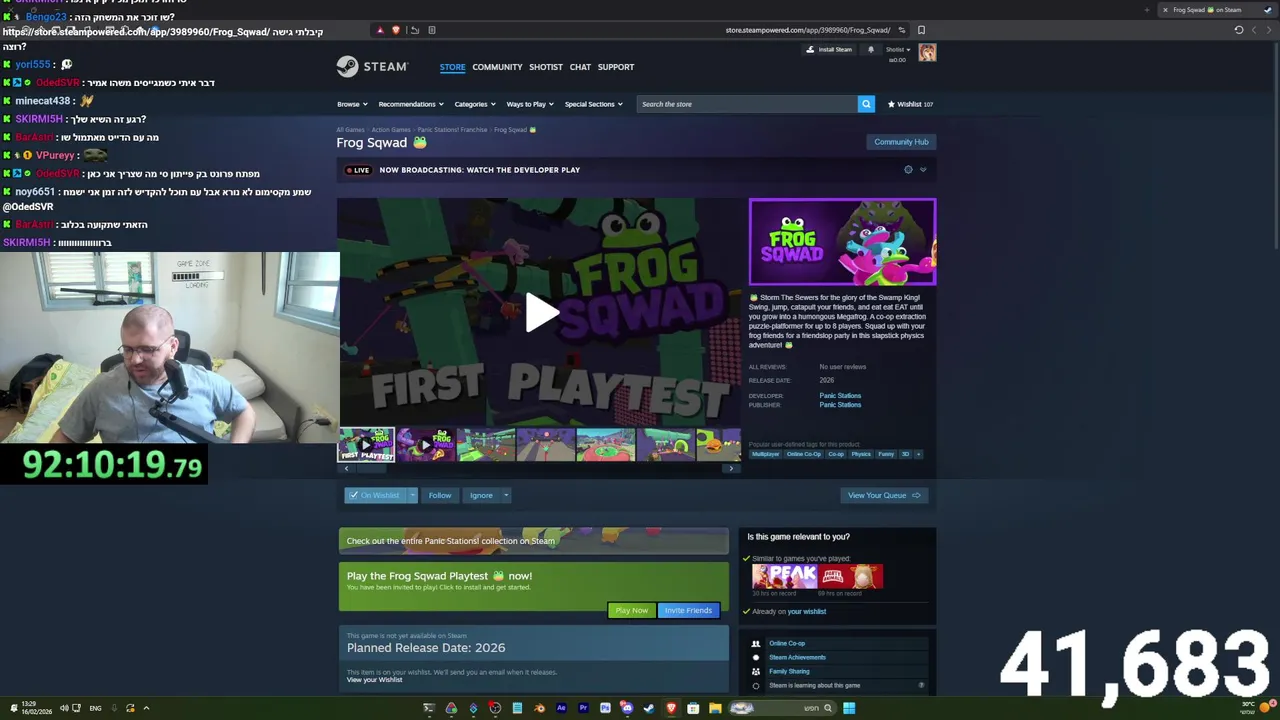The width and height of the screenshot is (1280, 720).
Task: Collapse the live broadcast chevron
Action: (923, 170)
